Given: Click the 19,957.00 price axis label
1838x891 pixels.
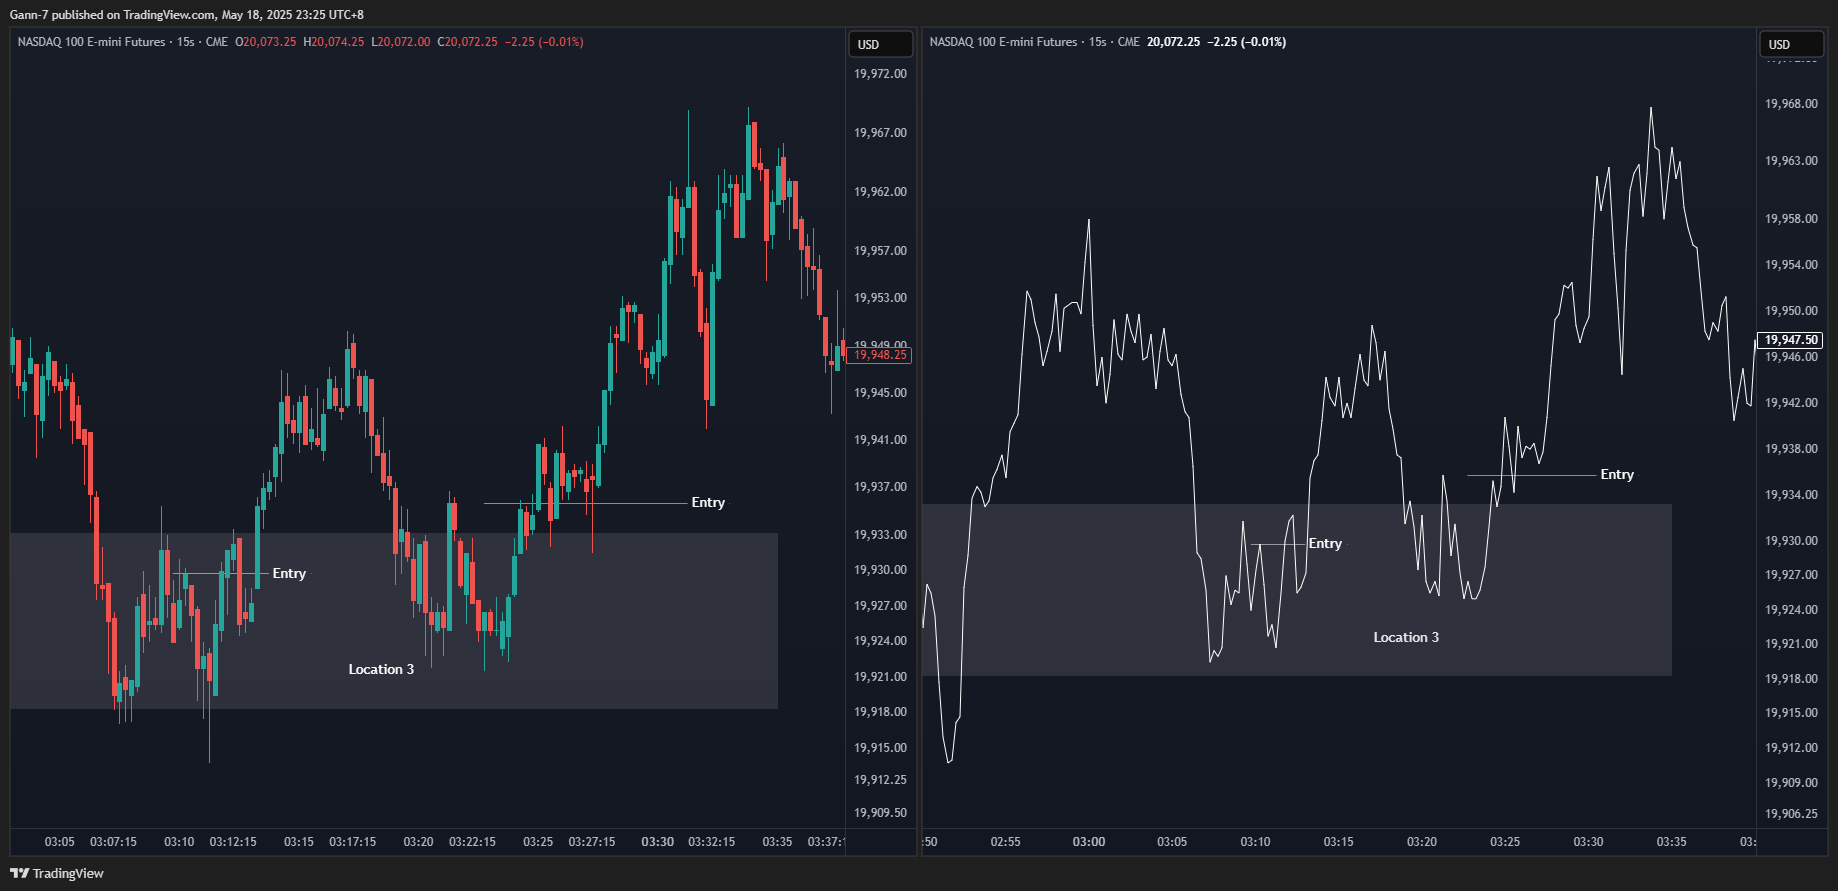Looking at the screenshot, I should point(880,251).
